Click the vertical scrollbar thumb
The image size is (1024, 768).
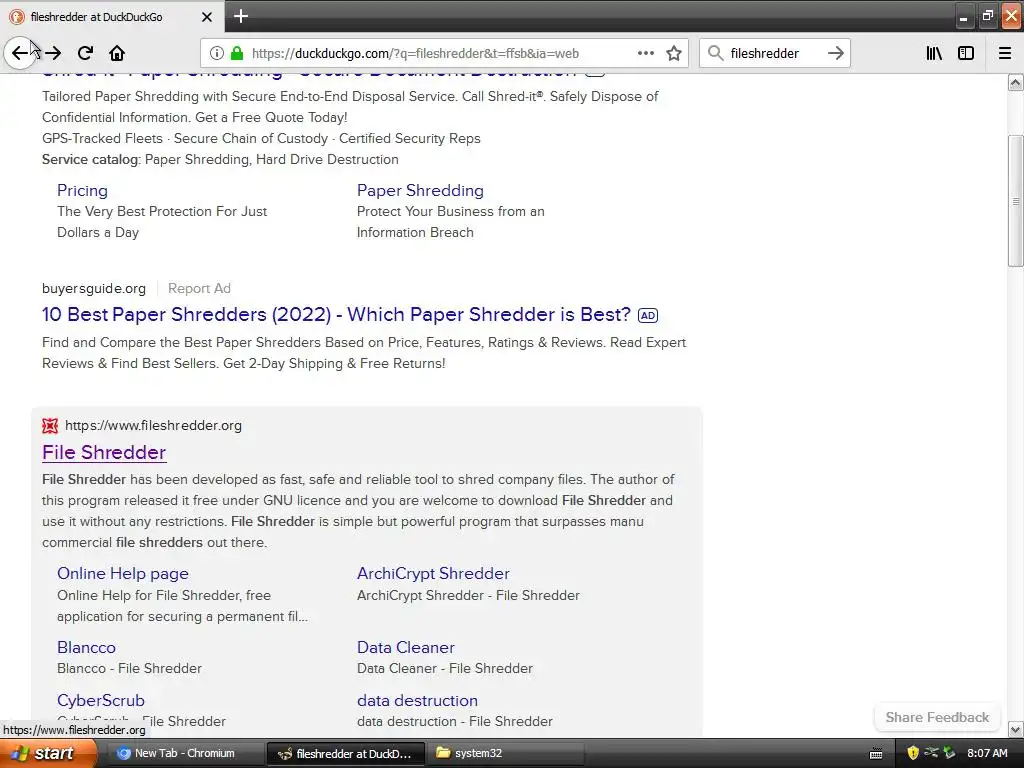click(1016, 200)
